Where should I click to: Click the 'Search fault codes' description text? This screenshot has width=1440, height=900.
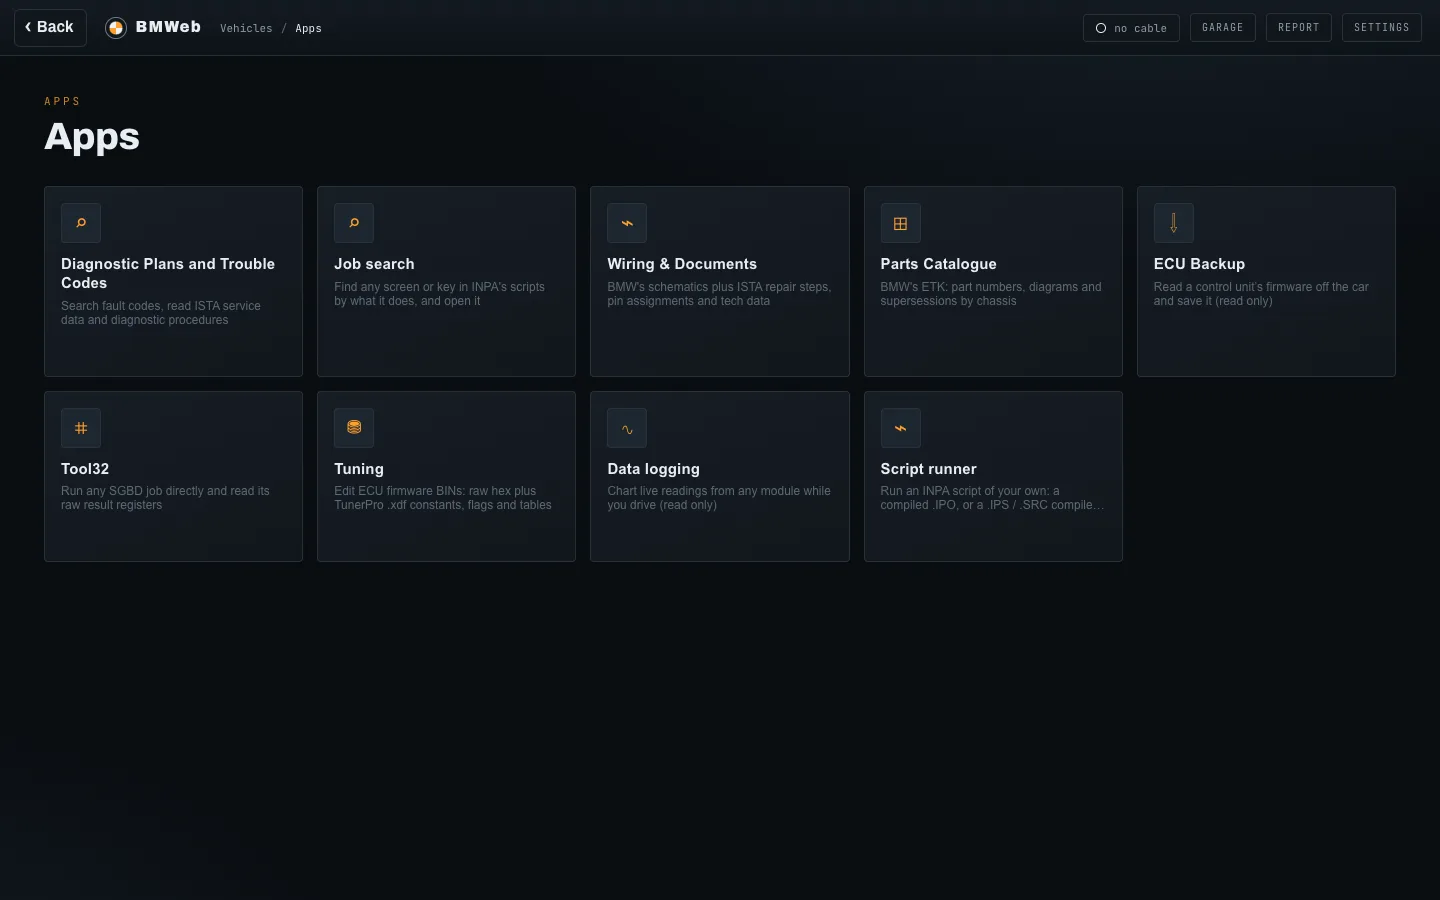pos(161,313)
